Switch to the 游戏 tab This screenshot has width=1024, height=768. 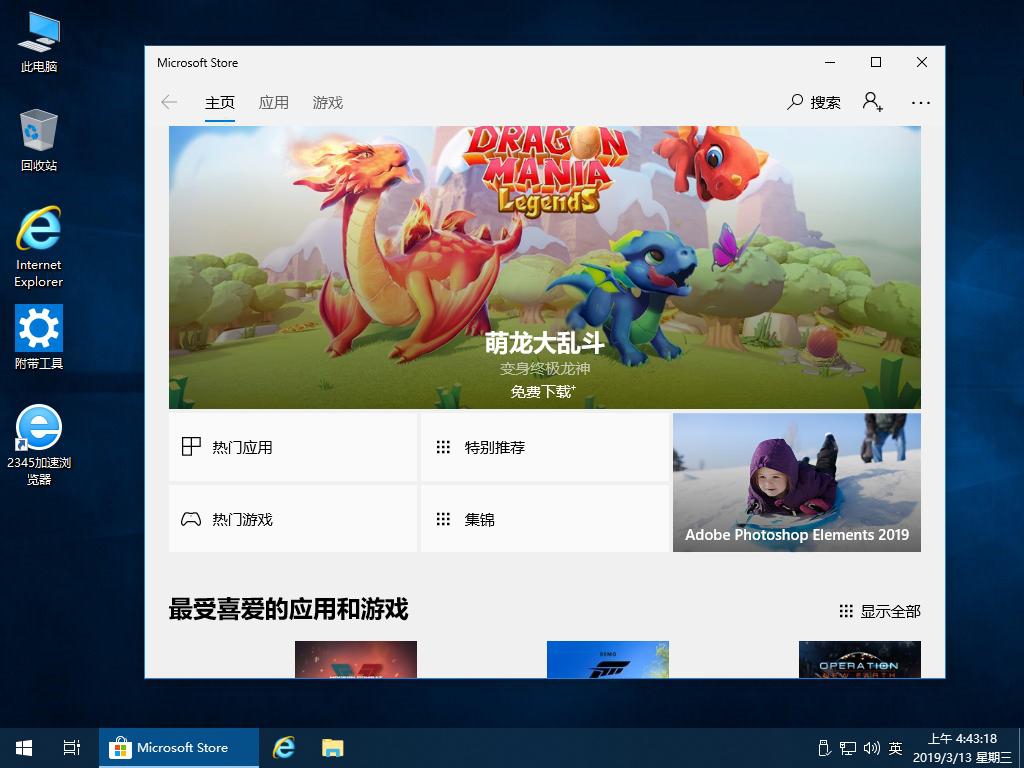[x=327, y=103]
